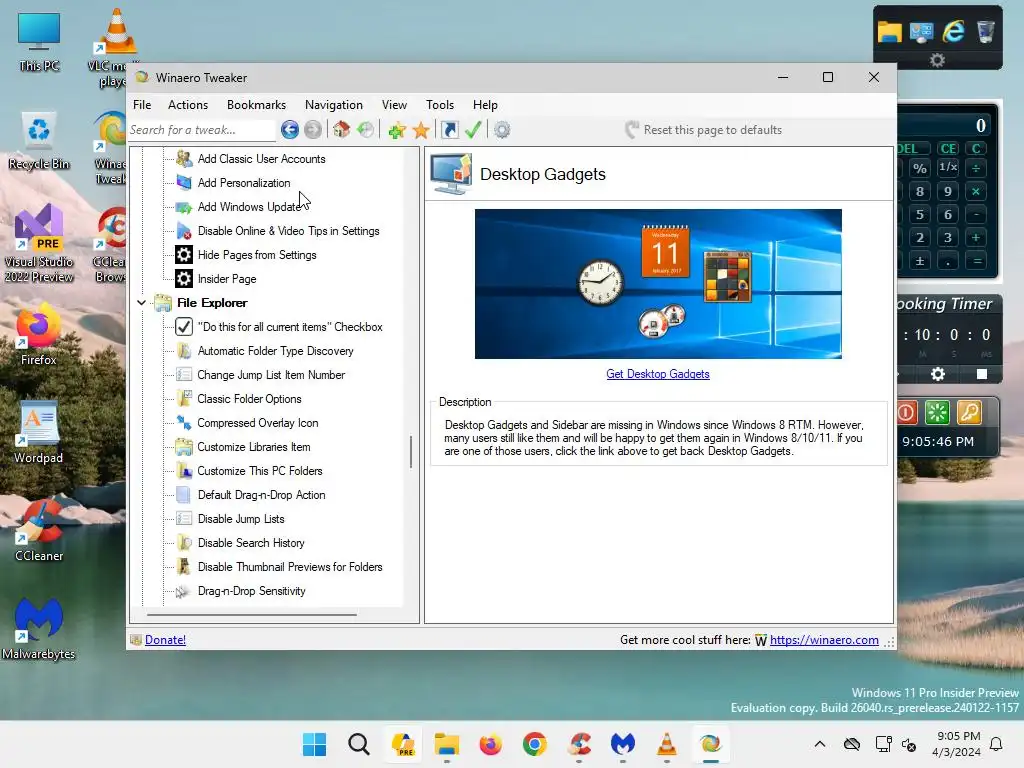Open the Navigation menu
Image resolution: width=1024 pixels, height=768 pixels.
(x=334, y=104)
